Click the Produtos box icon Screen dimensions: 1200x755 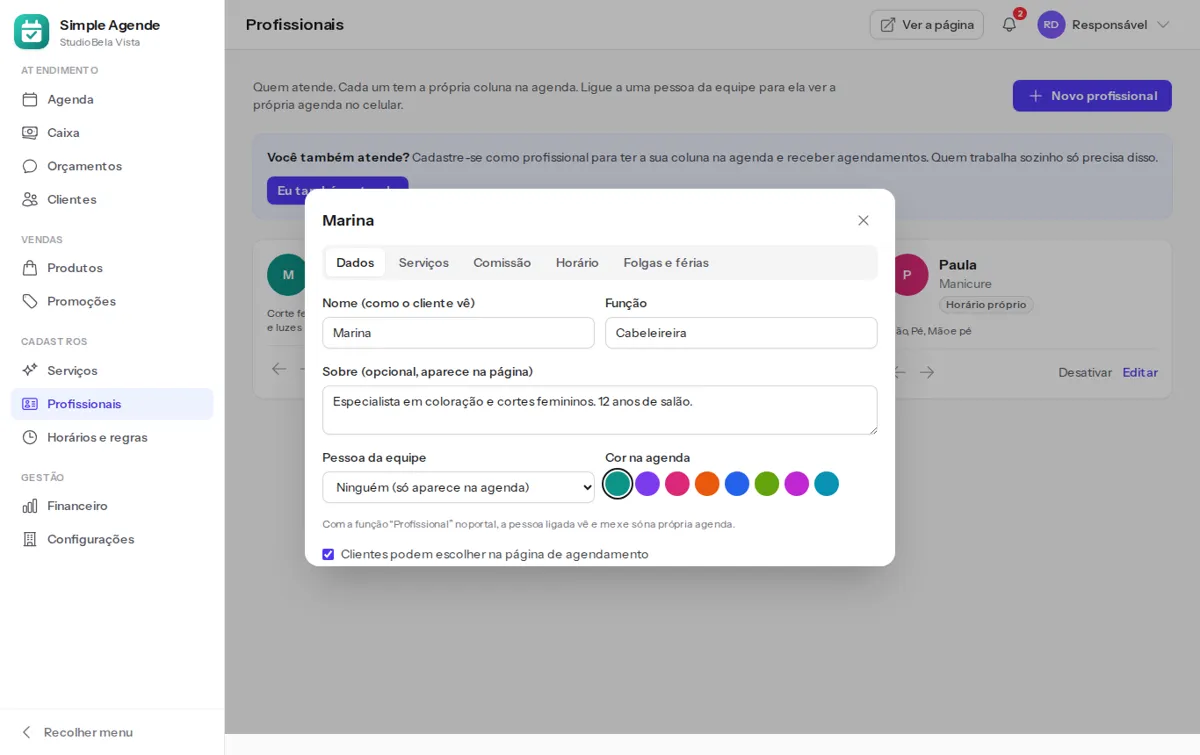click(30, 268)
